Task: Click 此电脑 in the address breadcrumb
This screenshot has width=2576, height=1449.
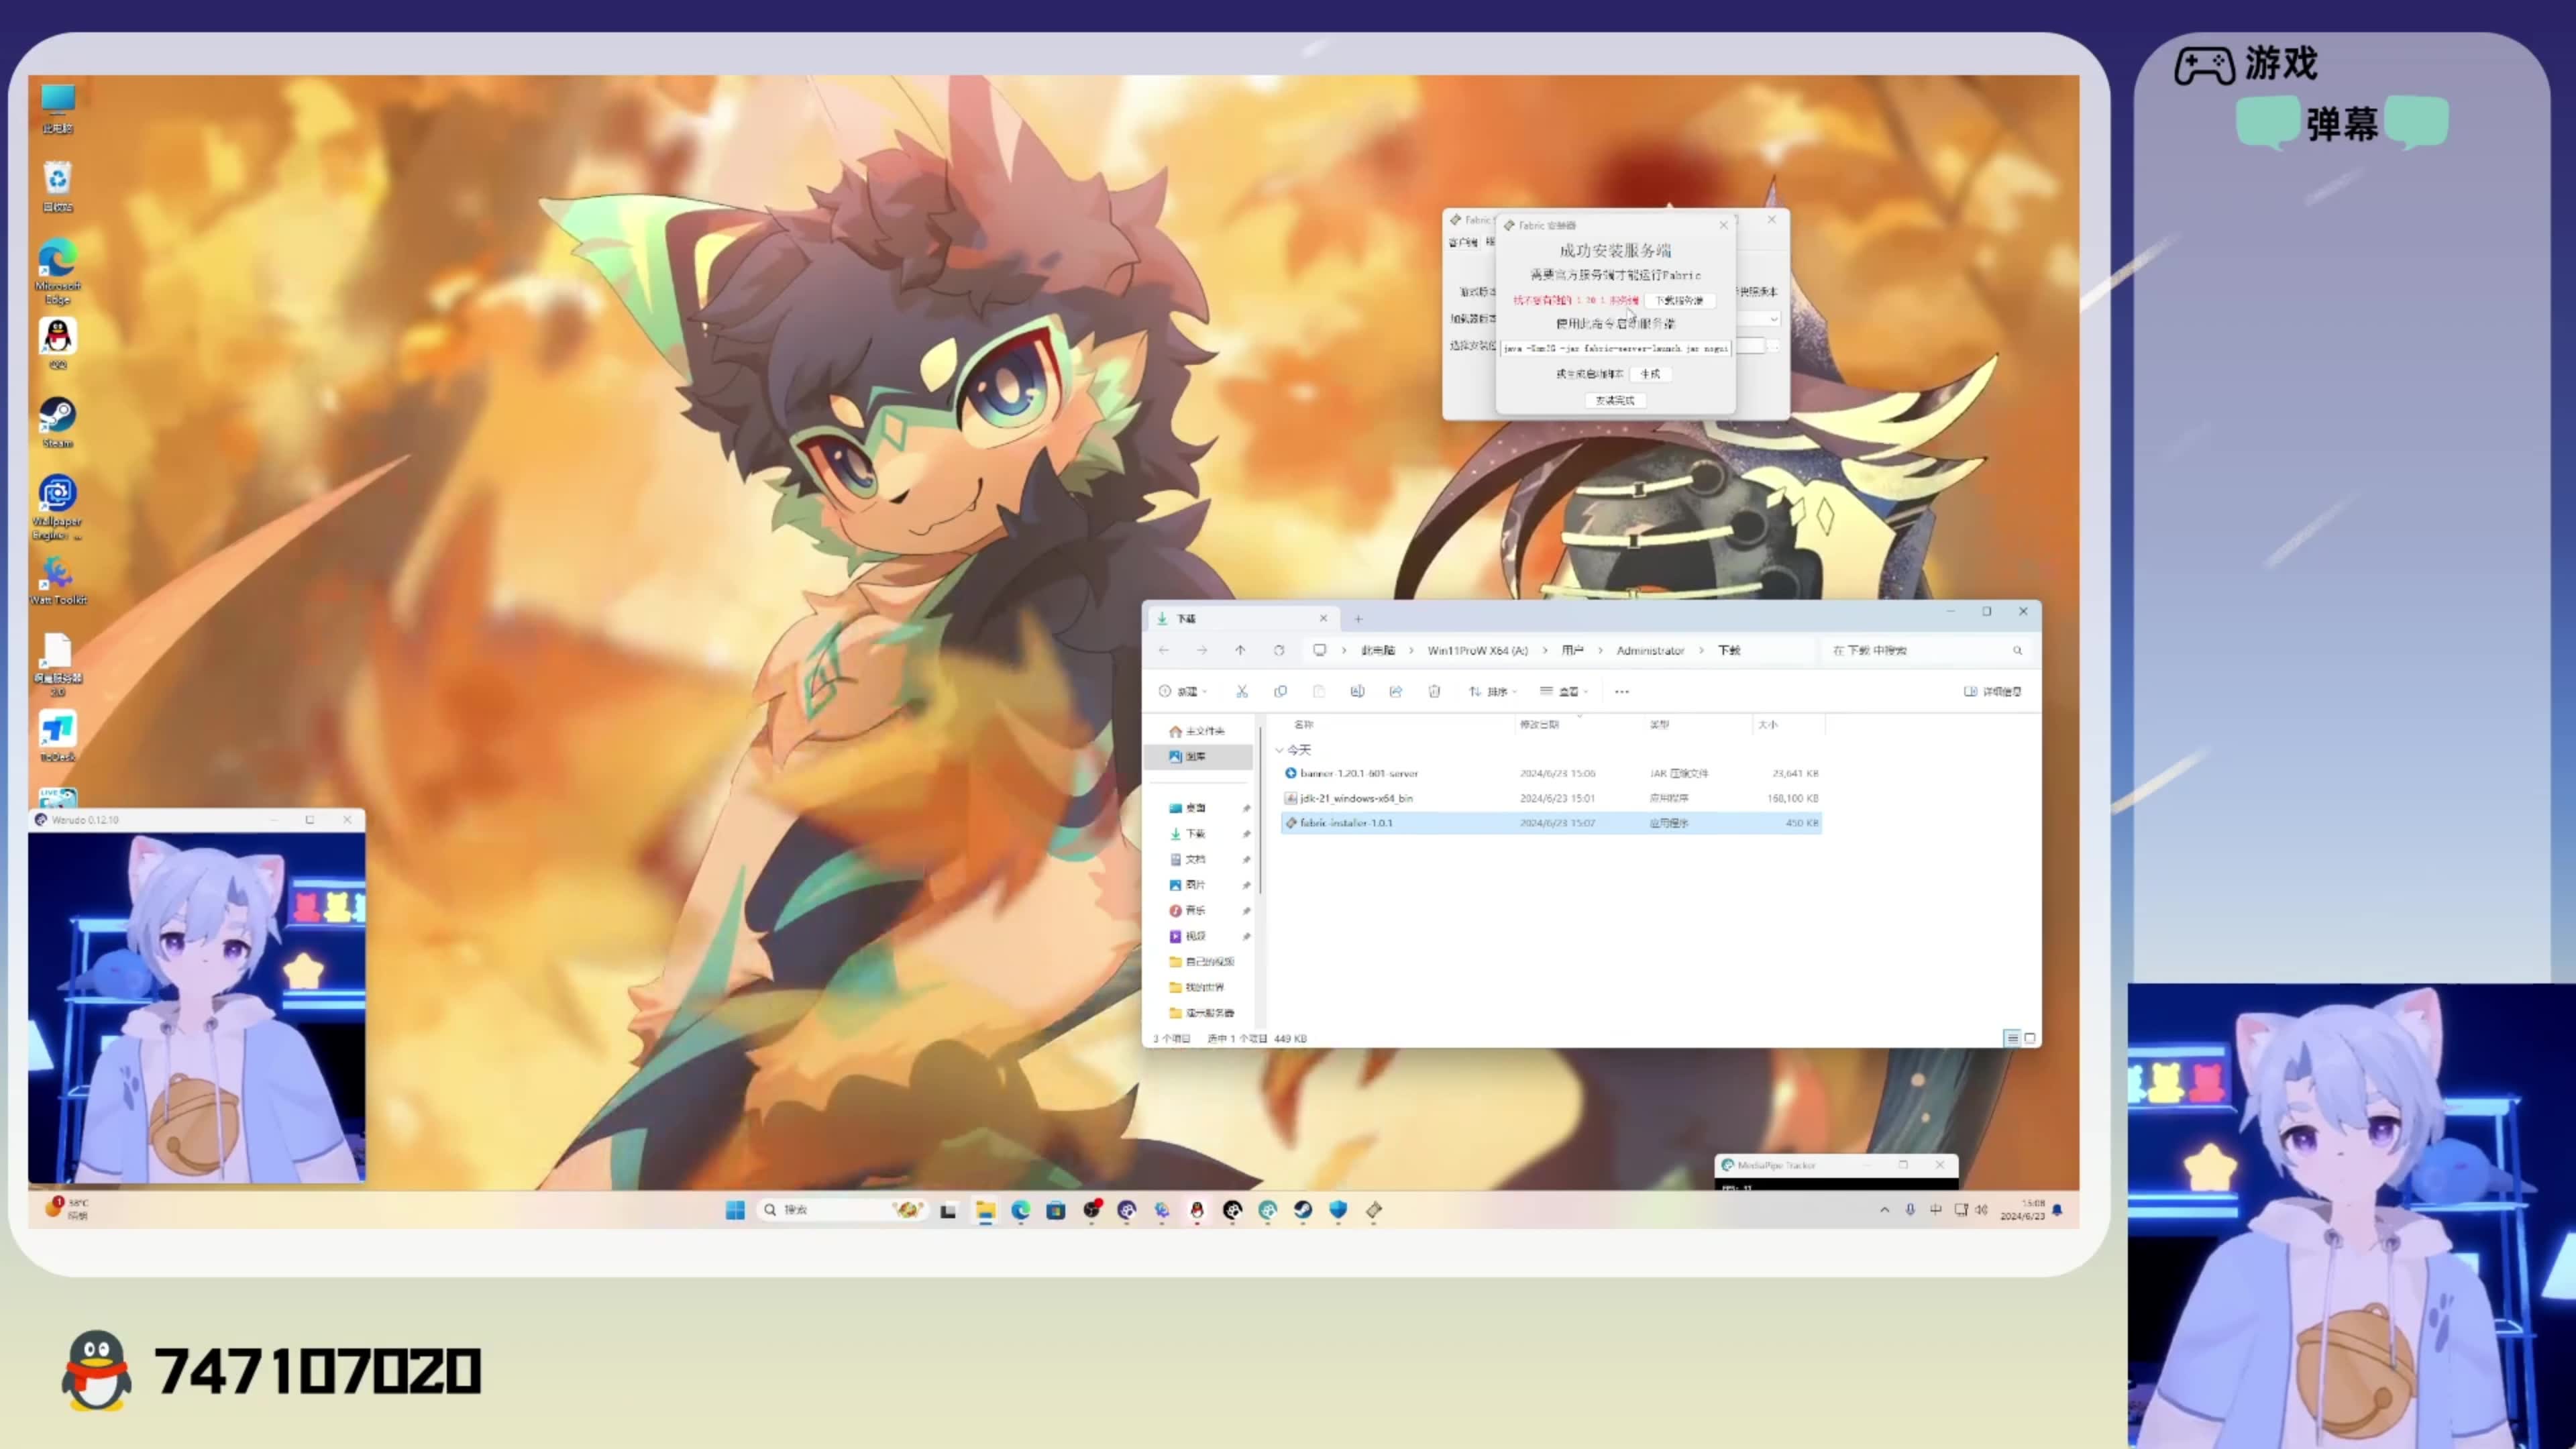Action: pos(1377,650)
